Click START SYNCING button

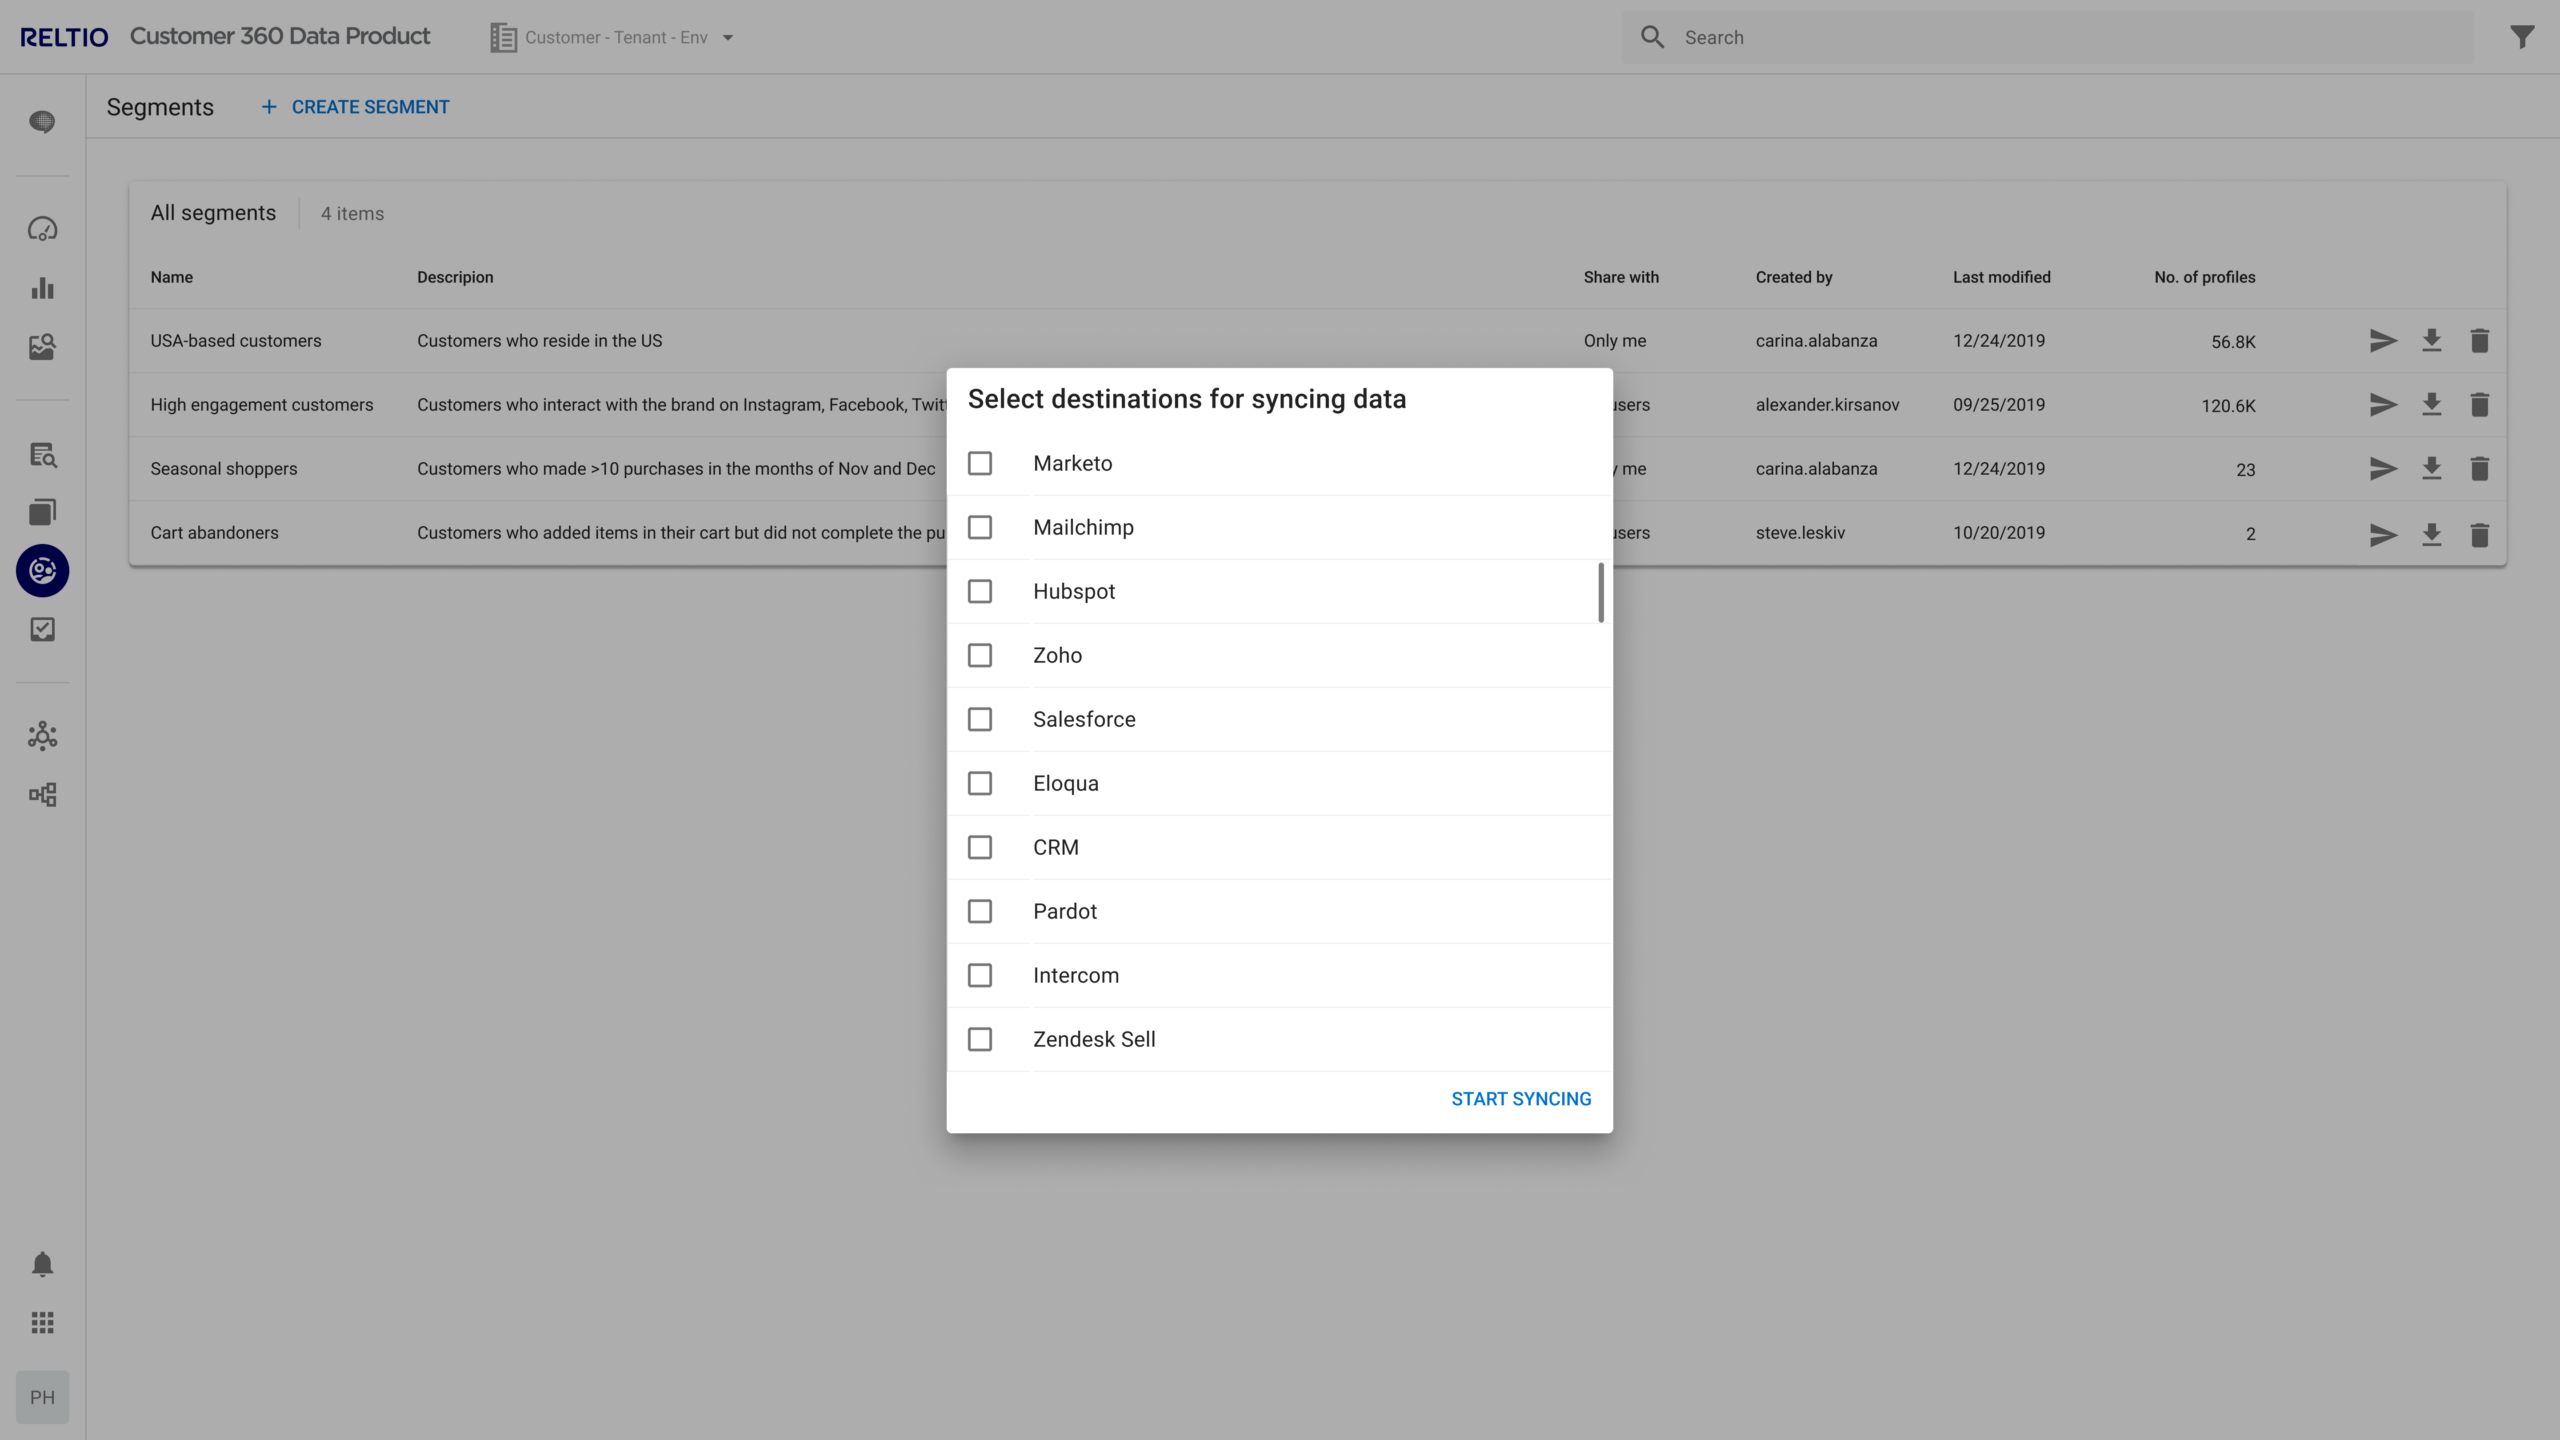coord(1521,1098)
